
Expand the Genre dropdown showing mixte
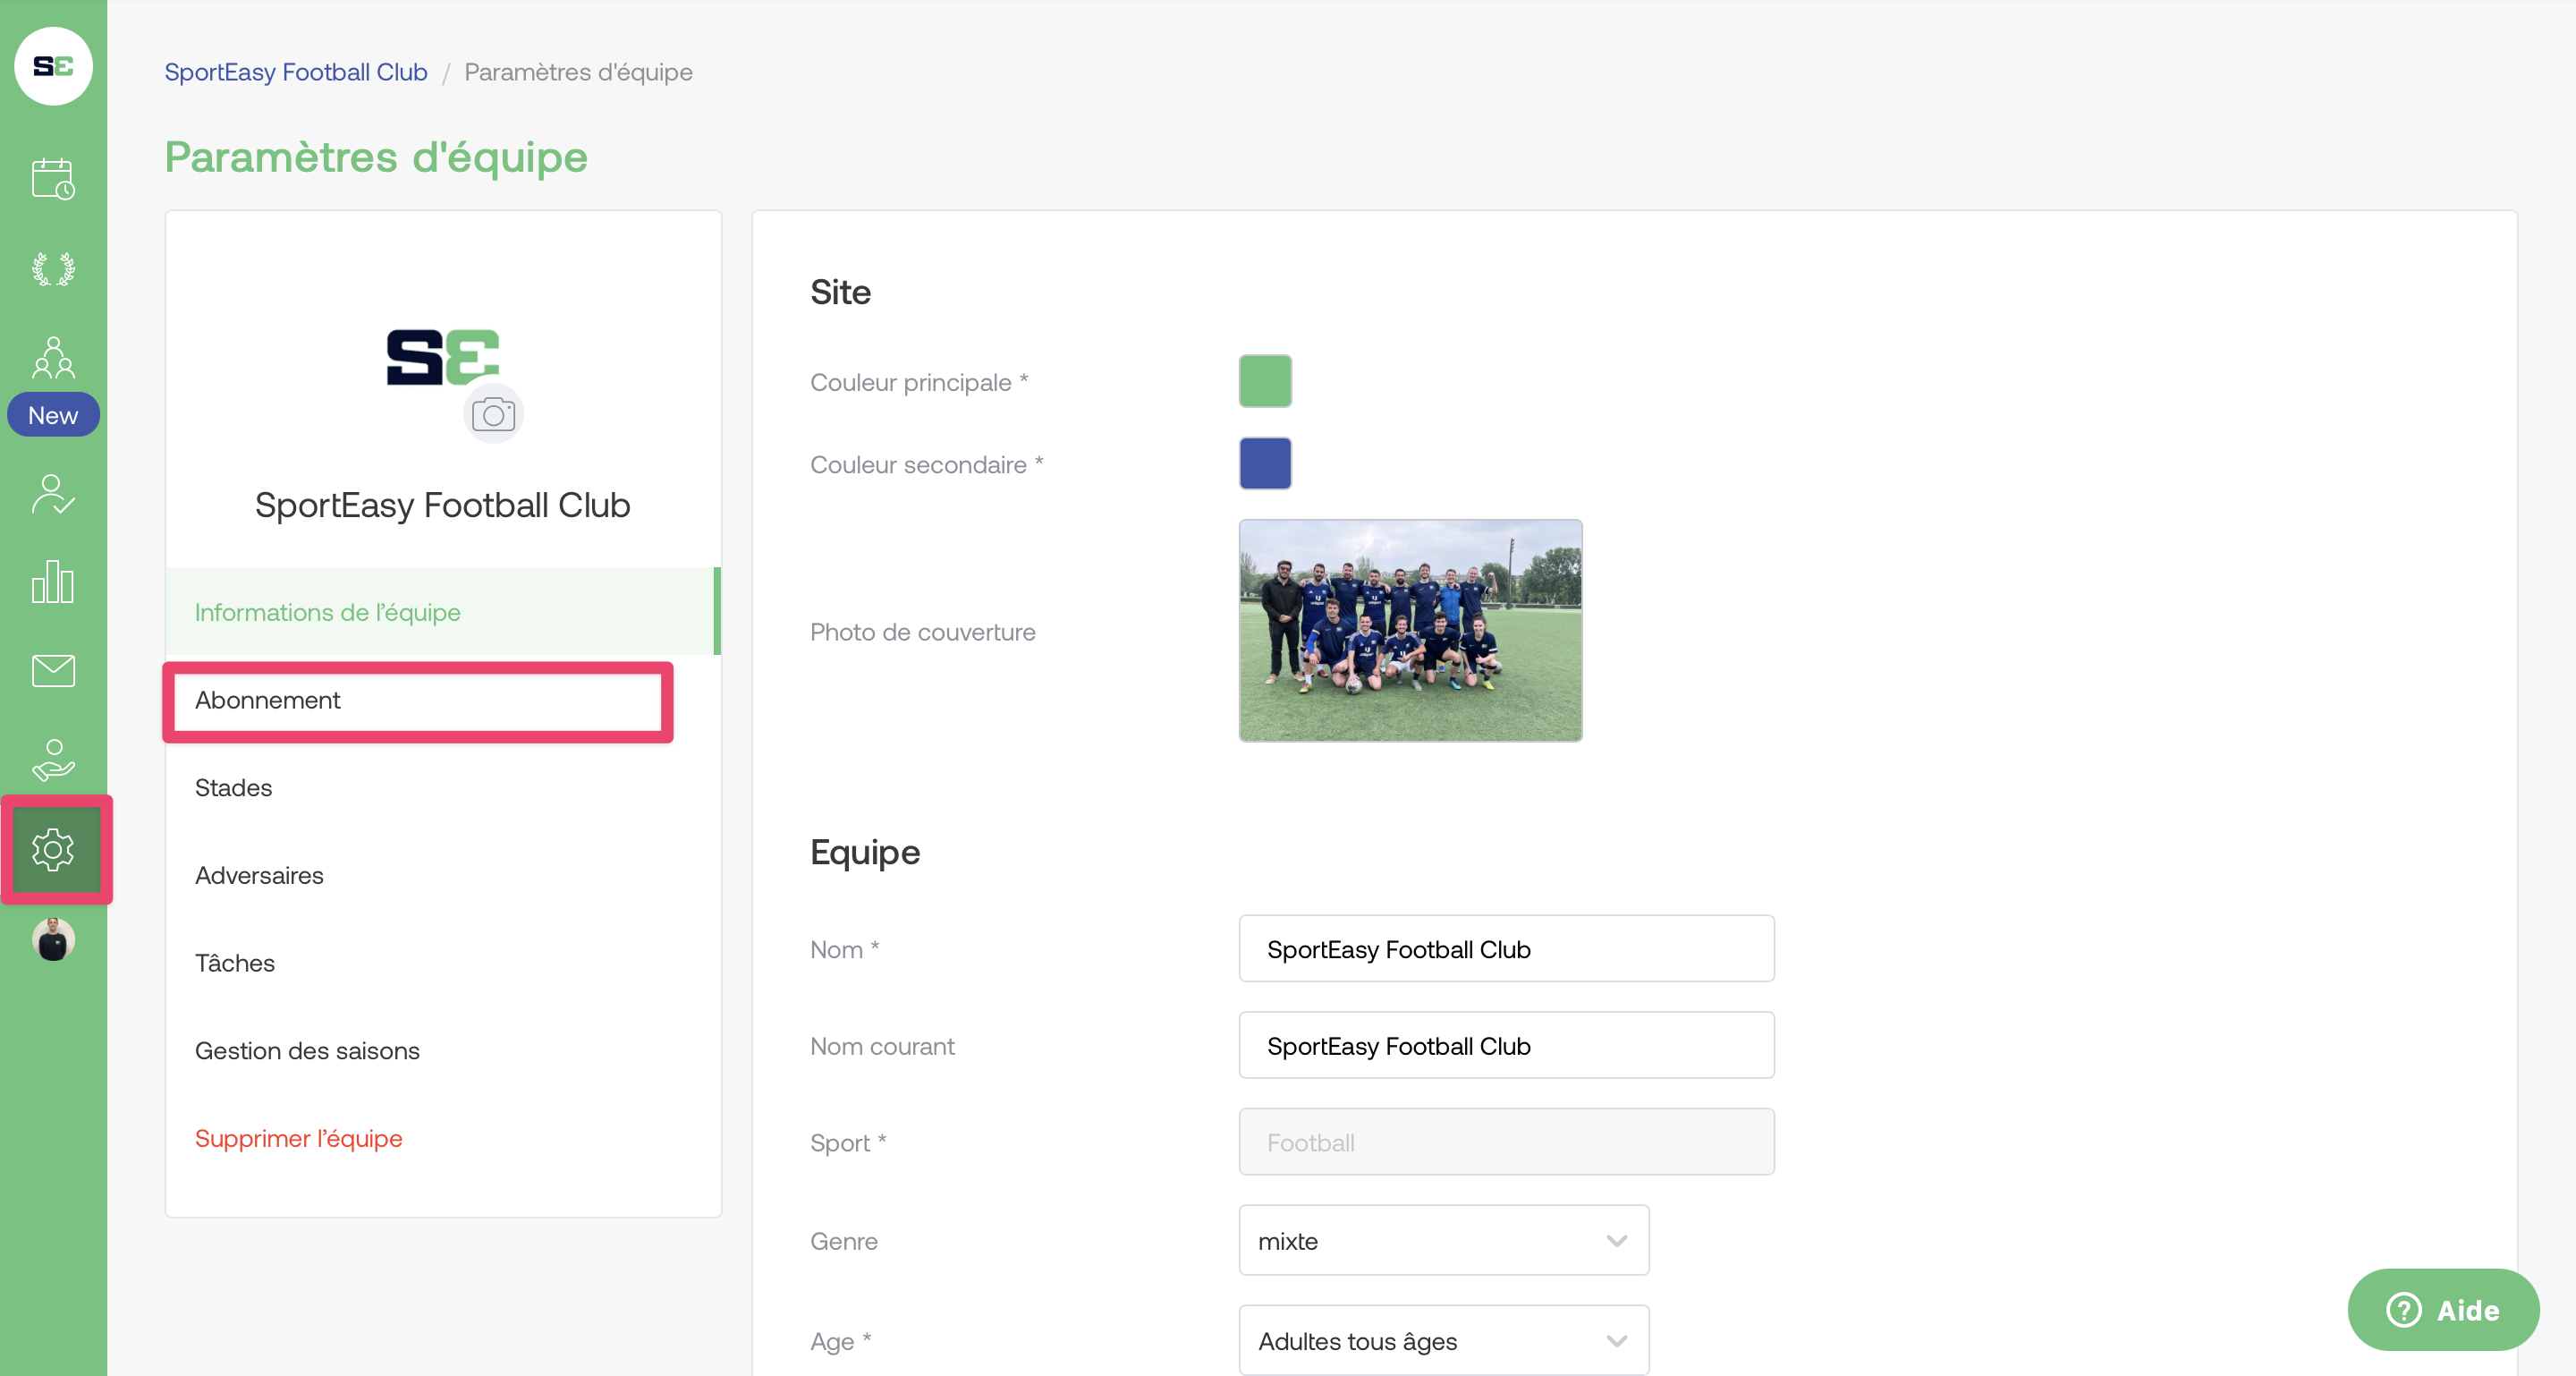click(1443, 1241)
